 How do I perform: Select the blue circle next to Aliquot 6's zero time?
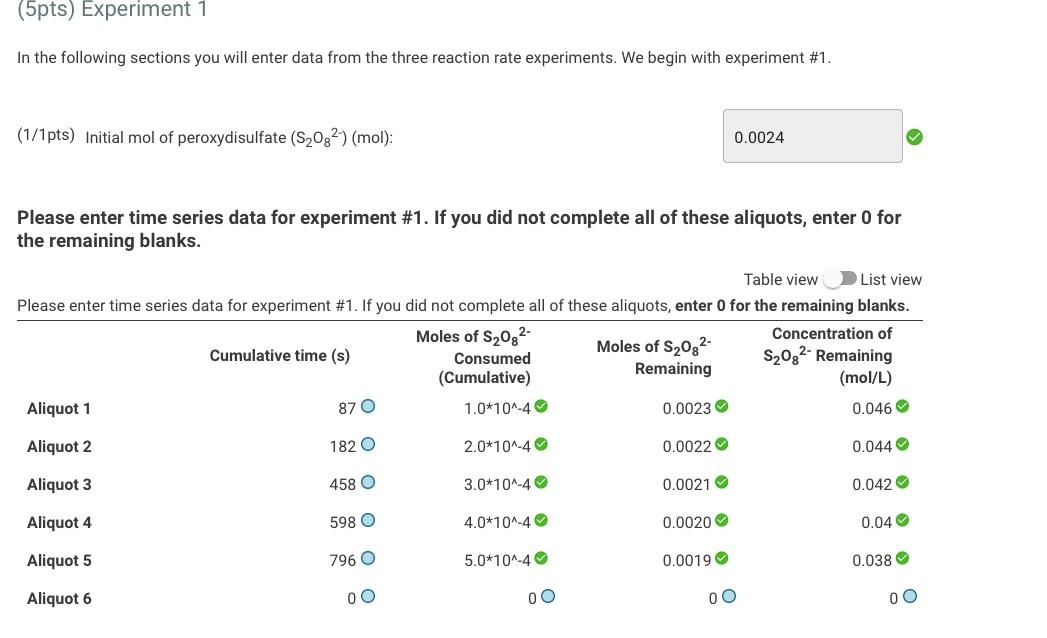[x=368, y=595]
